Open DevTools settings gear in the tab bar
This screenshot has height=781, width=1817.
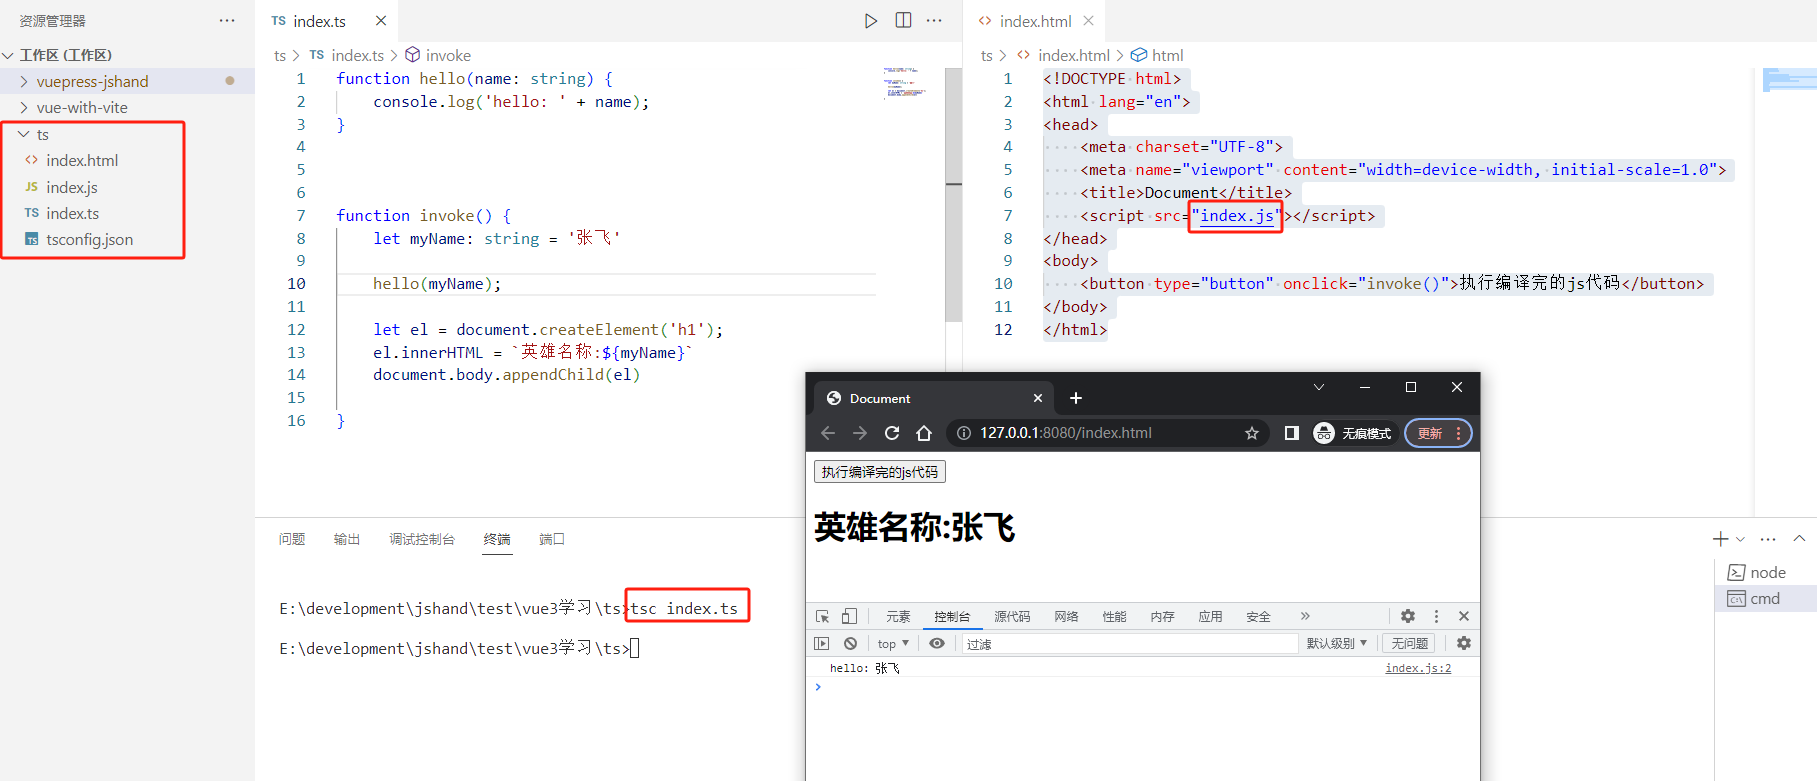point(1408,616)
